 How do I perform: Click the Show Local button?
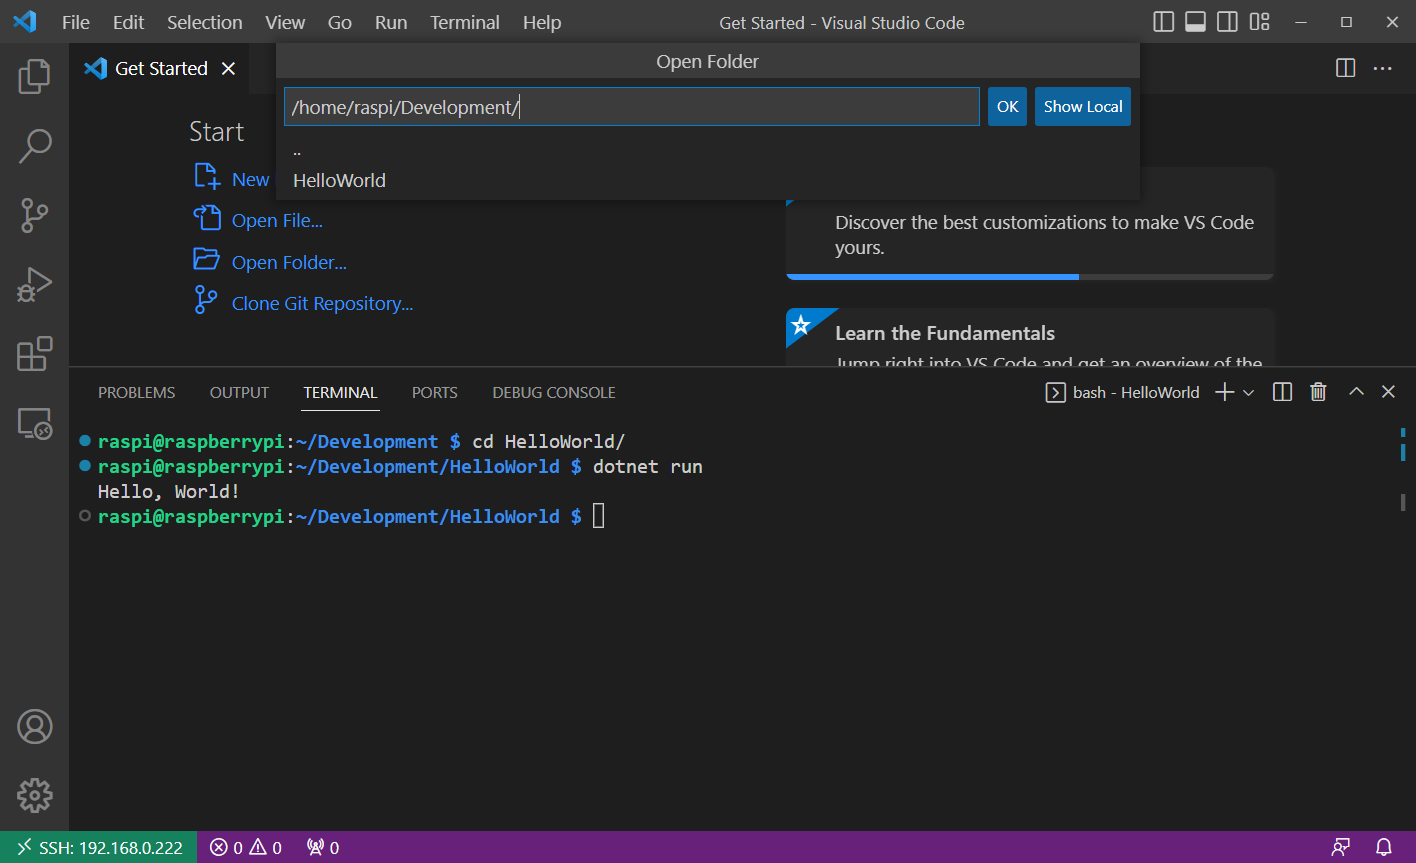click(x=1082, y=107)
